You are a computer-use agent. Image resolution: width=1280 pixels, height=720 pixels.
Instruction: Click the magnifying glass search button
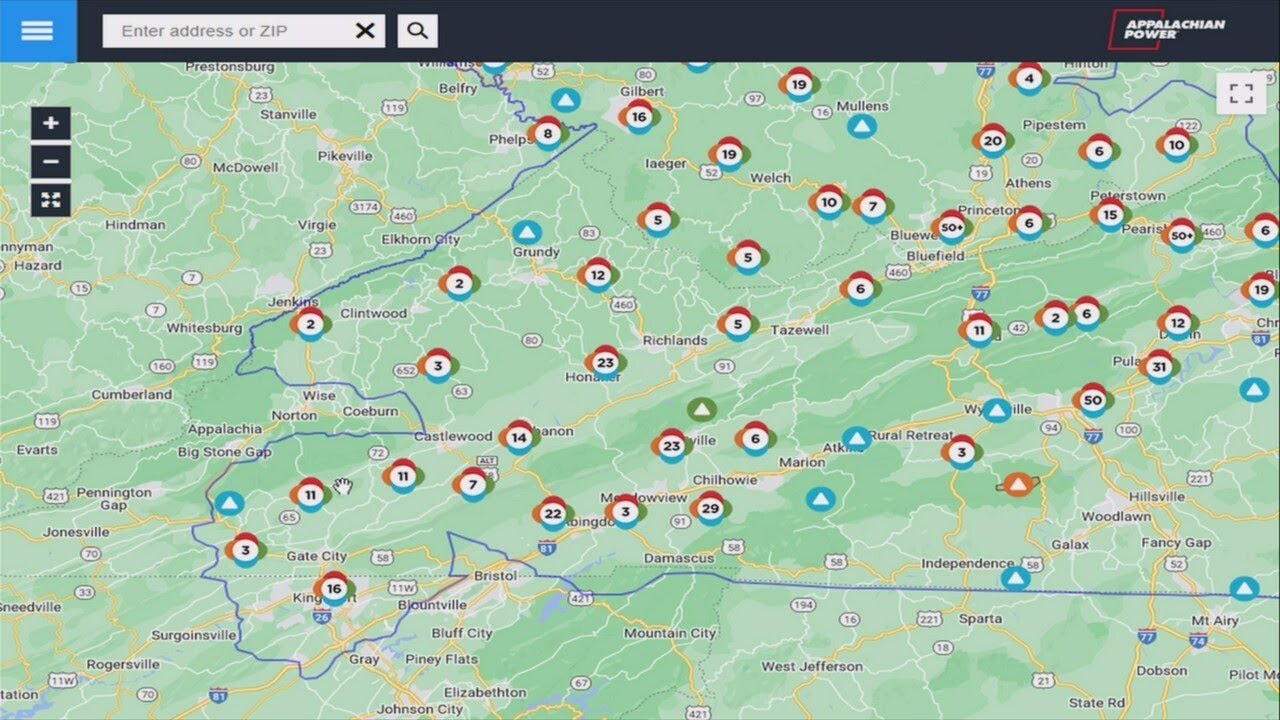point(418,31)
